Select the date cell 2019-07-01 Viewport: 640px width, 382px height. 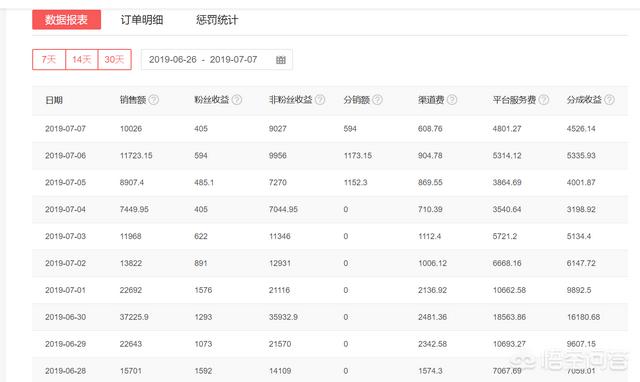[65, 290]
